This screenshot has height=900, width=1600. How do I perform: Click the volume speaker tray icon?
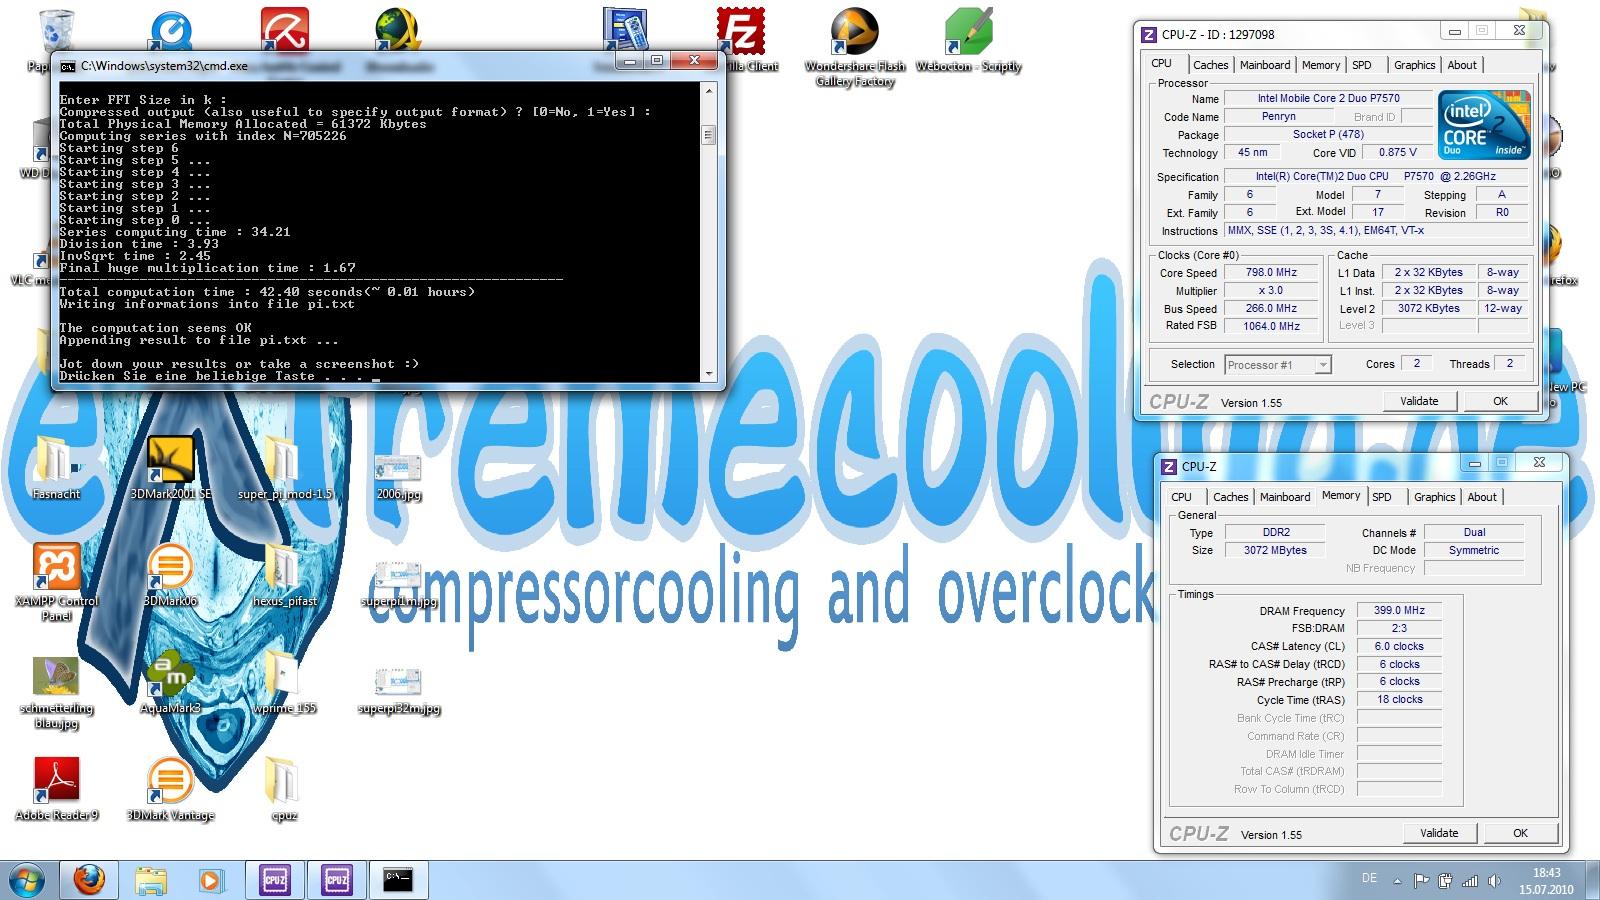pos(1494,881)
